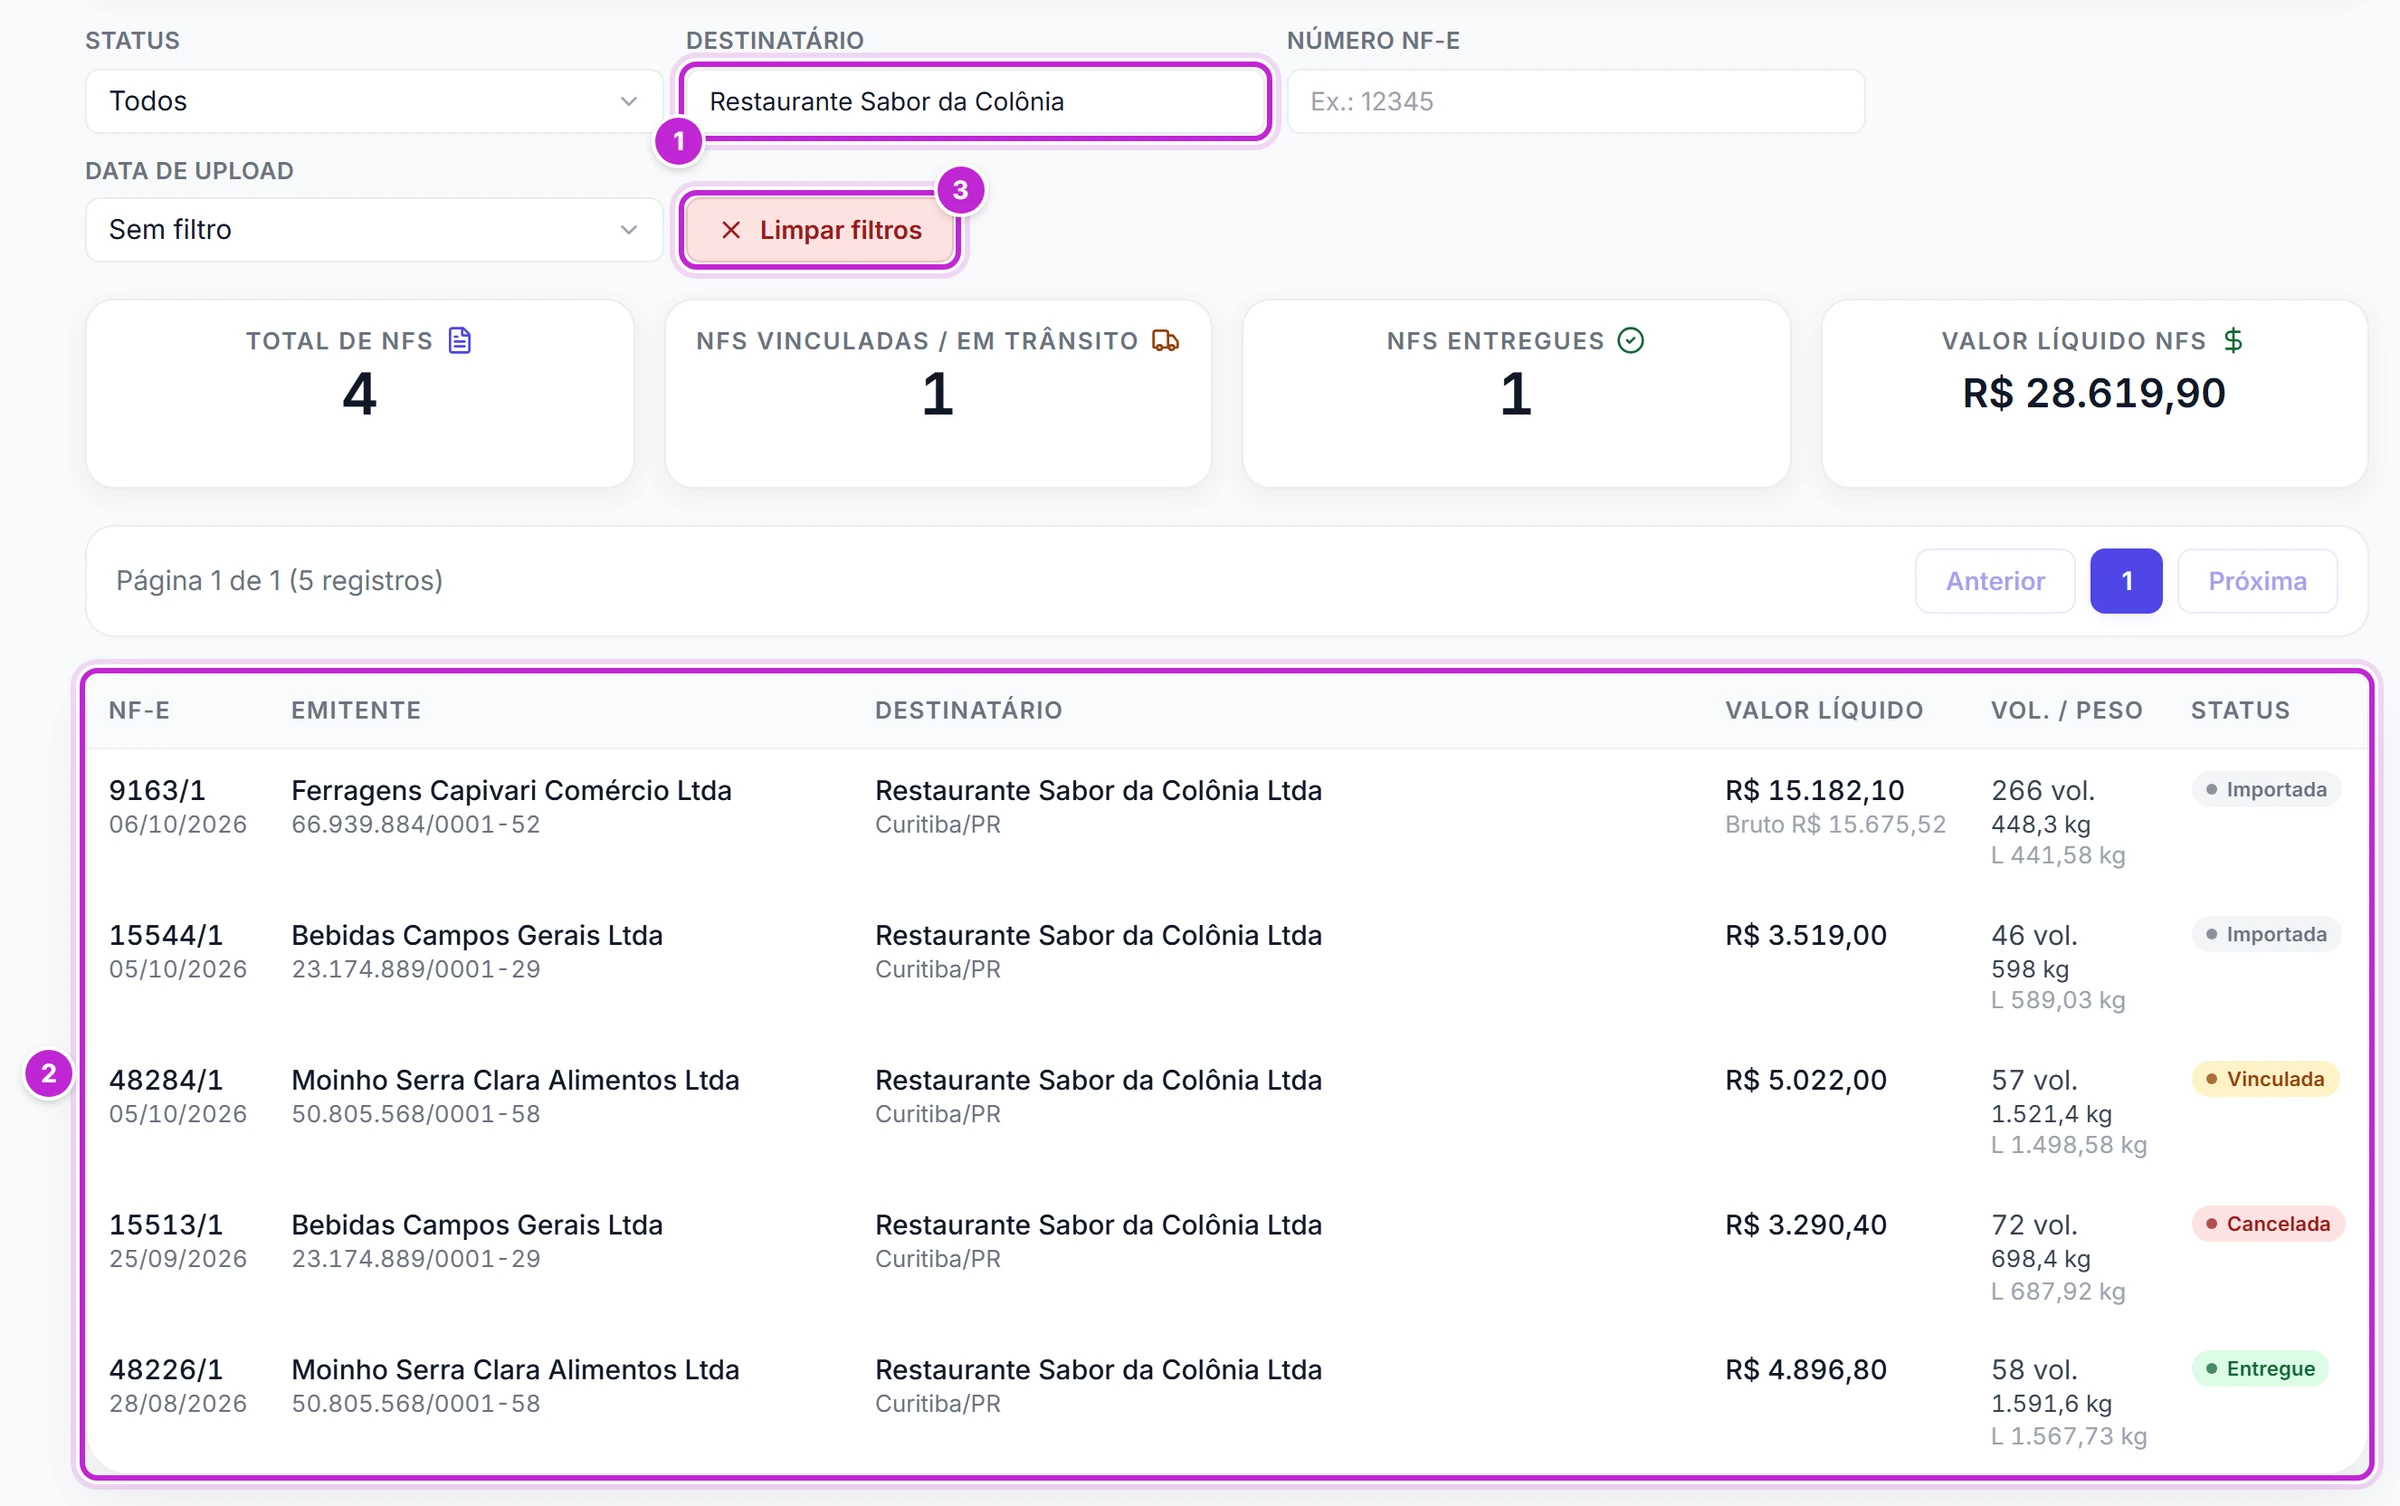
Task: Click value R$ 4.896,80
Action: 1805,1370
